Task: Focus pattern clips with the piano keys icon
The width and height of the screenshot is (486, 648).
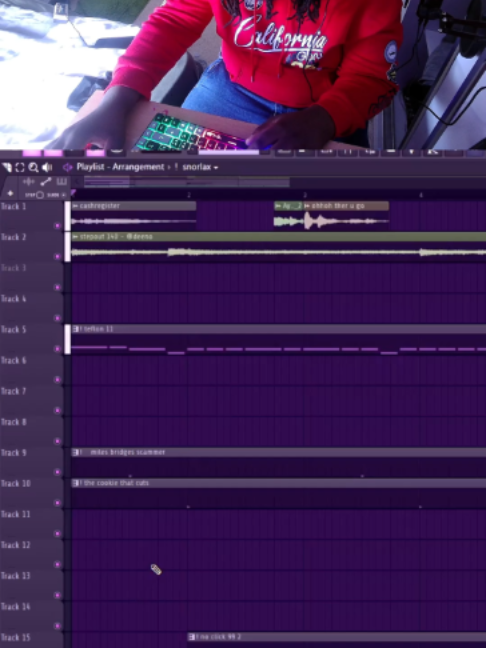Action: (61, 181)
